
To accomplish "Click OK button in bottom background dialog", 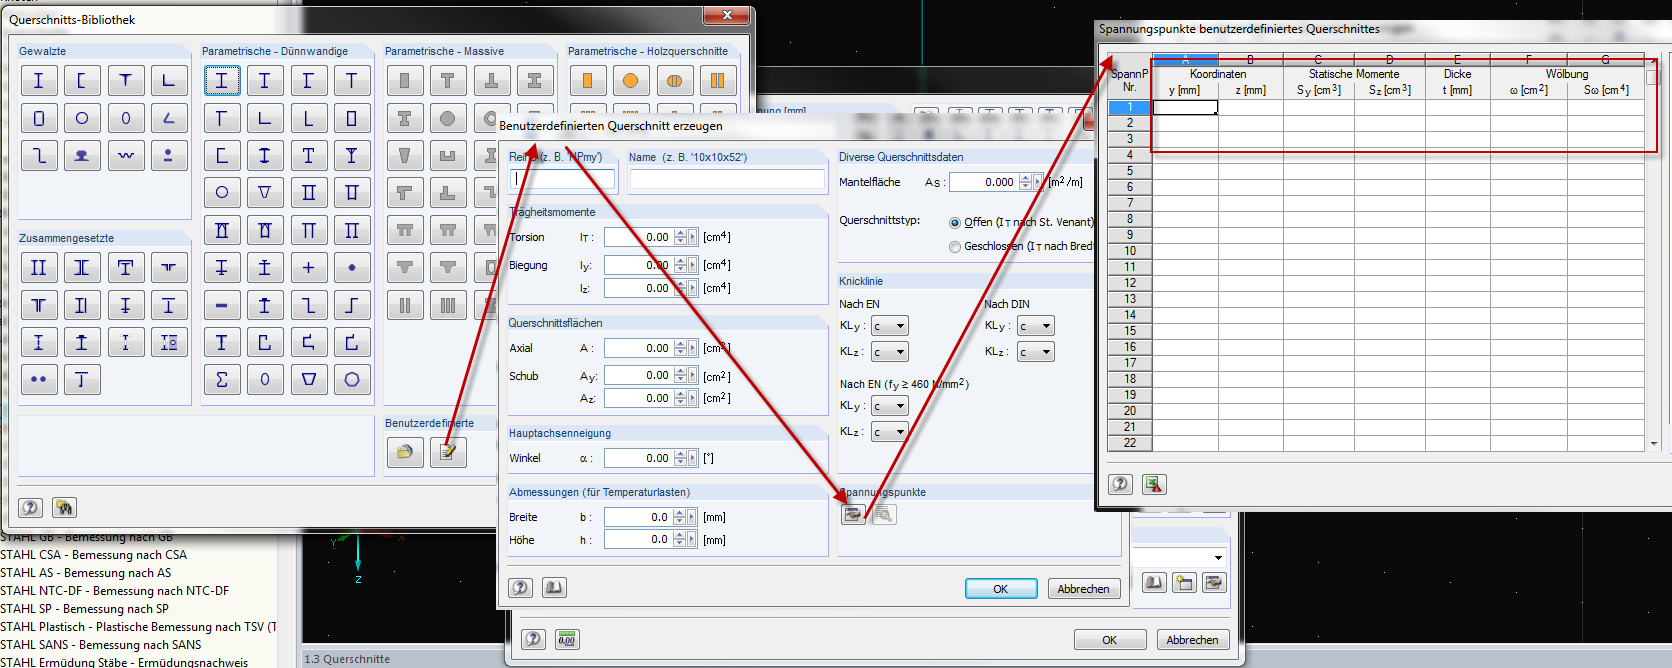I will tap(1109, 640).
